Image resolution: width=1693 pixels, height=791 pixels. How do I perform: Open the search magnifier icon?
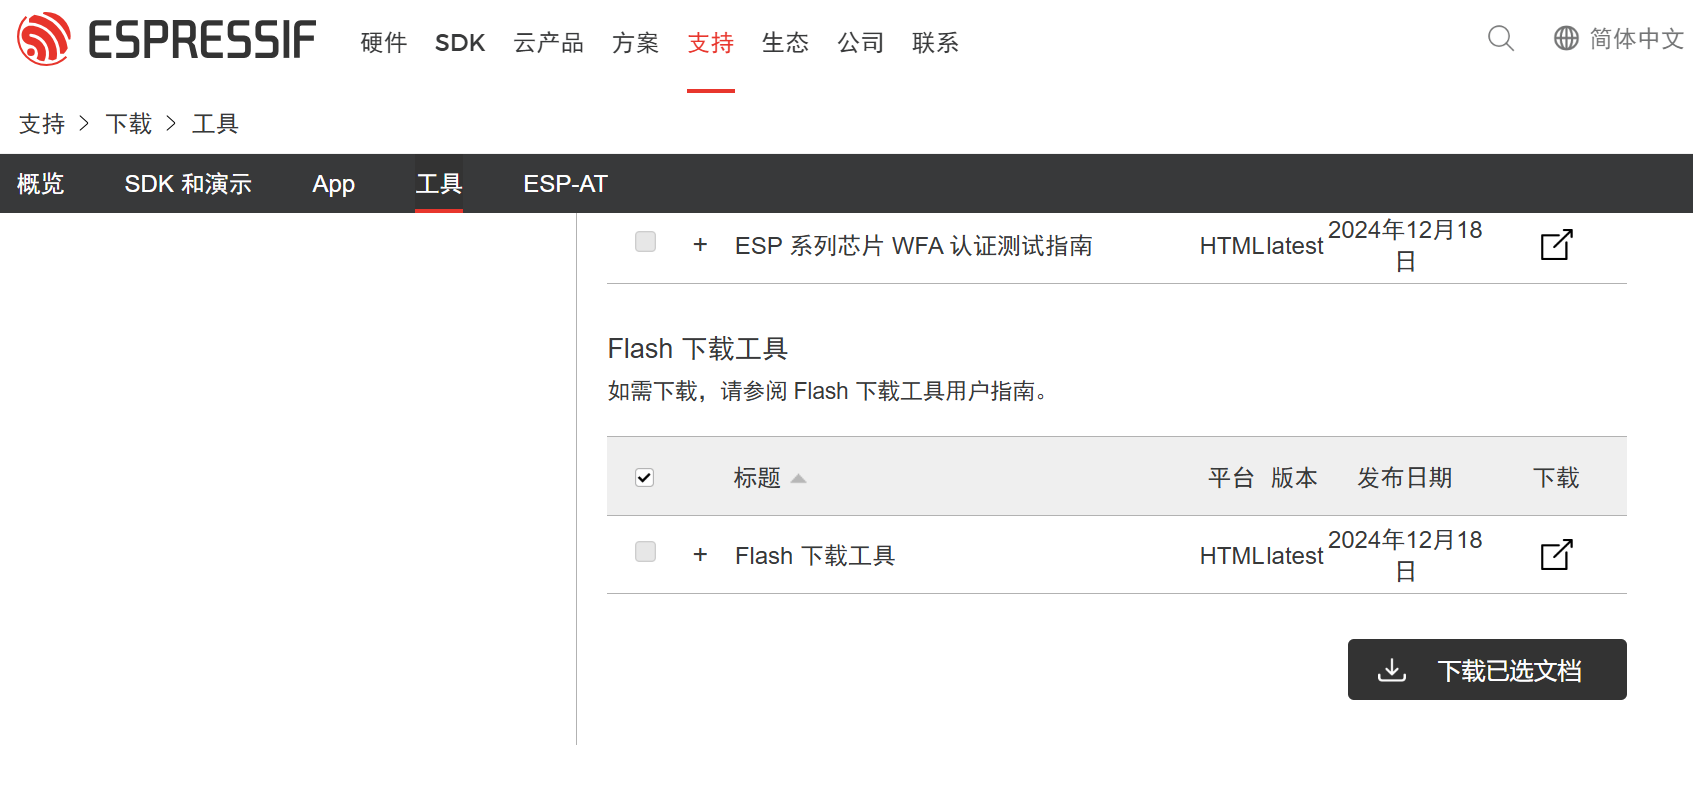click(1500, 39)
